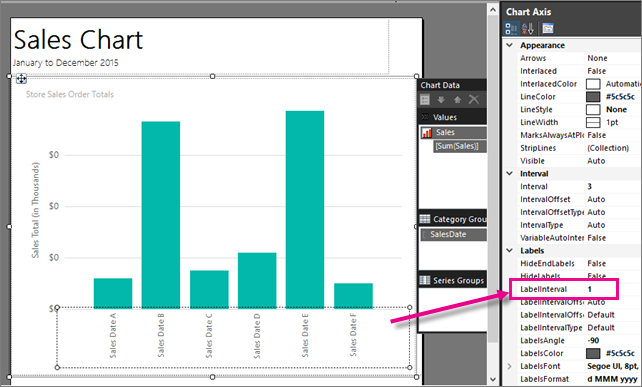Click the January to December 2015 subtitle
642x387 pixels.
pos(66,63)
